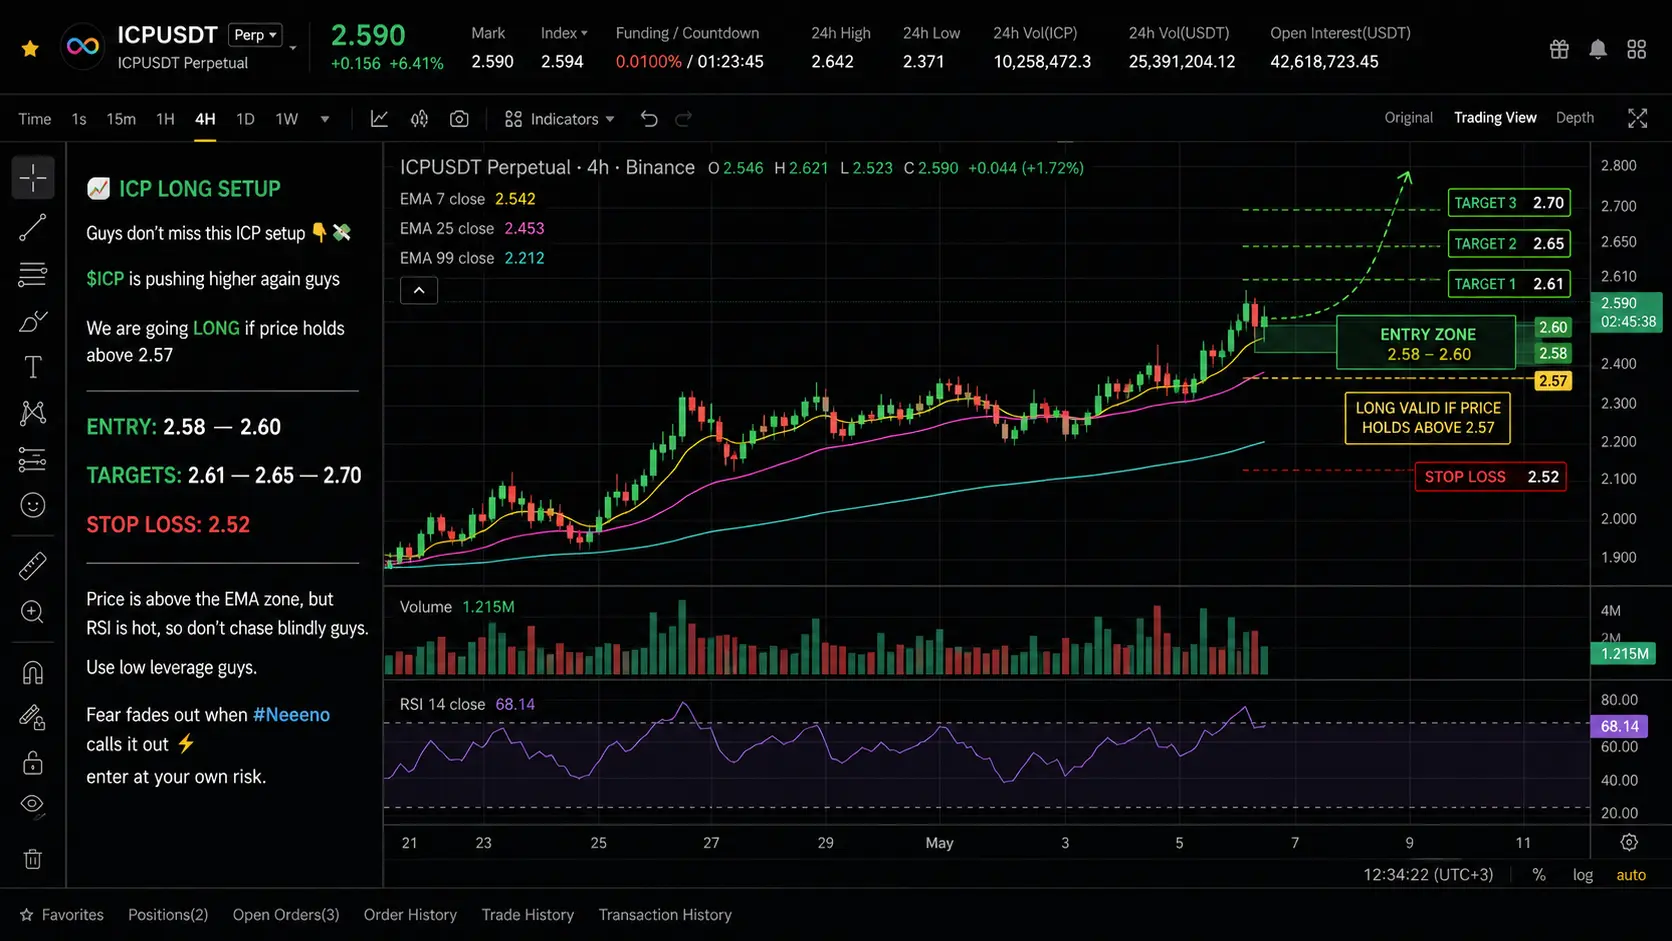Select the brush drawing tool
Image resolution: width=1672 pixels, height=941 pixels.
point(33,321)
